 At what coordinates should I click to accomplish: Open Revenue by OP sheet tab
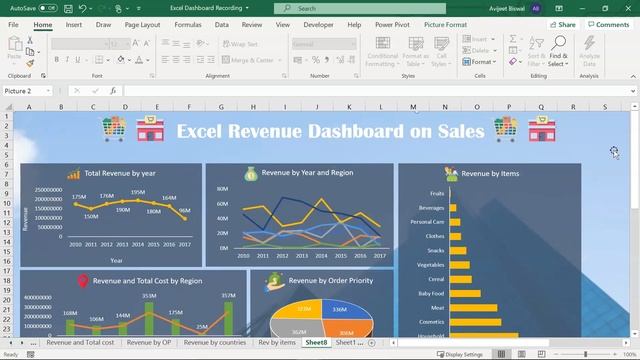pos(149,343)
